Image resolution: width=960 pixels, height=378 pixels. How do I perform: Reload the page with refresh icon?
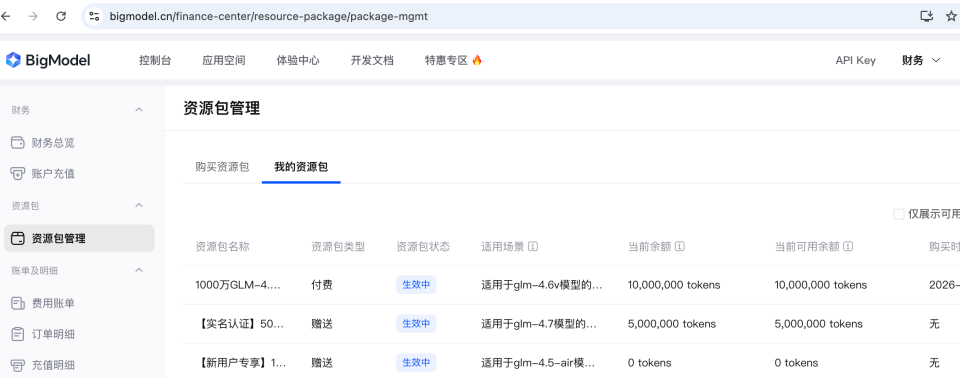click(61, 17)
